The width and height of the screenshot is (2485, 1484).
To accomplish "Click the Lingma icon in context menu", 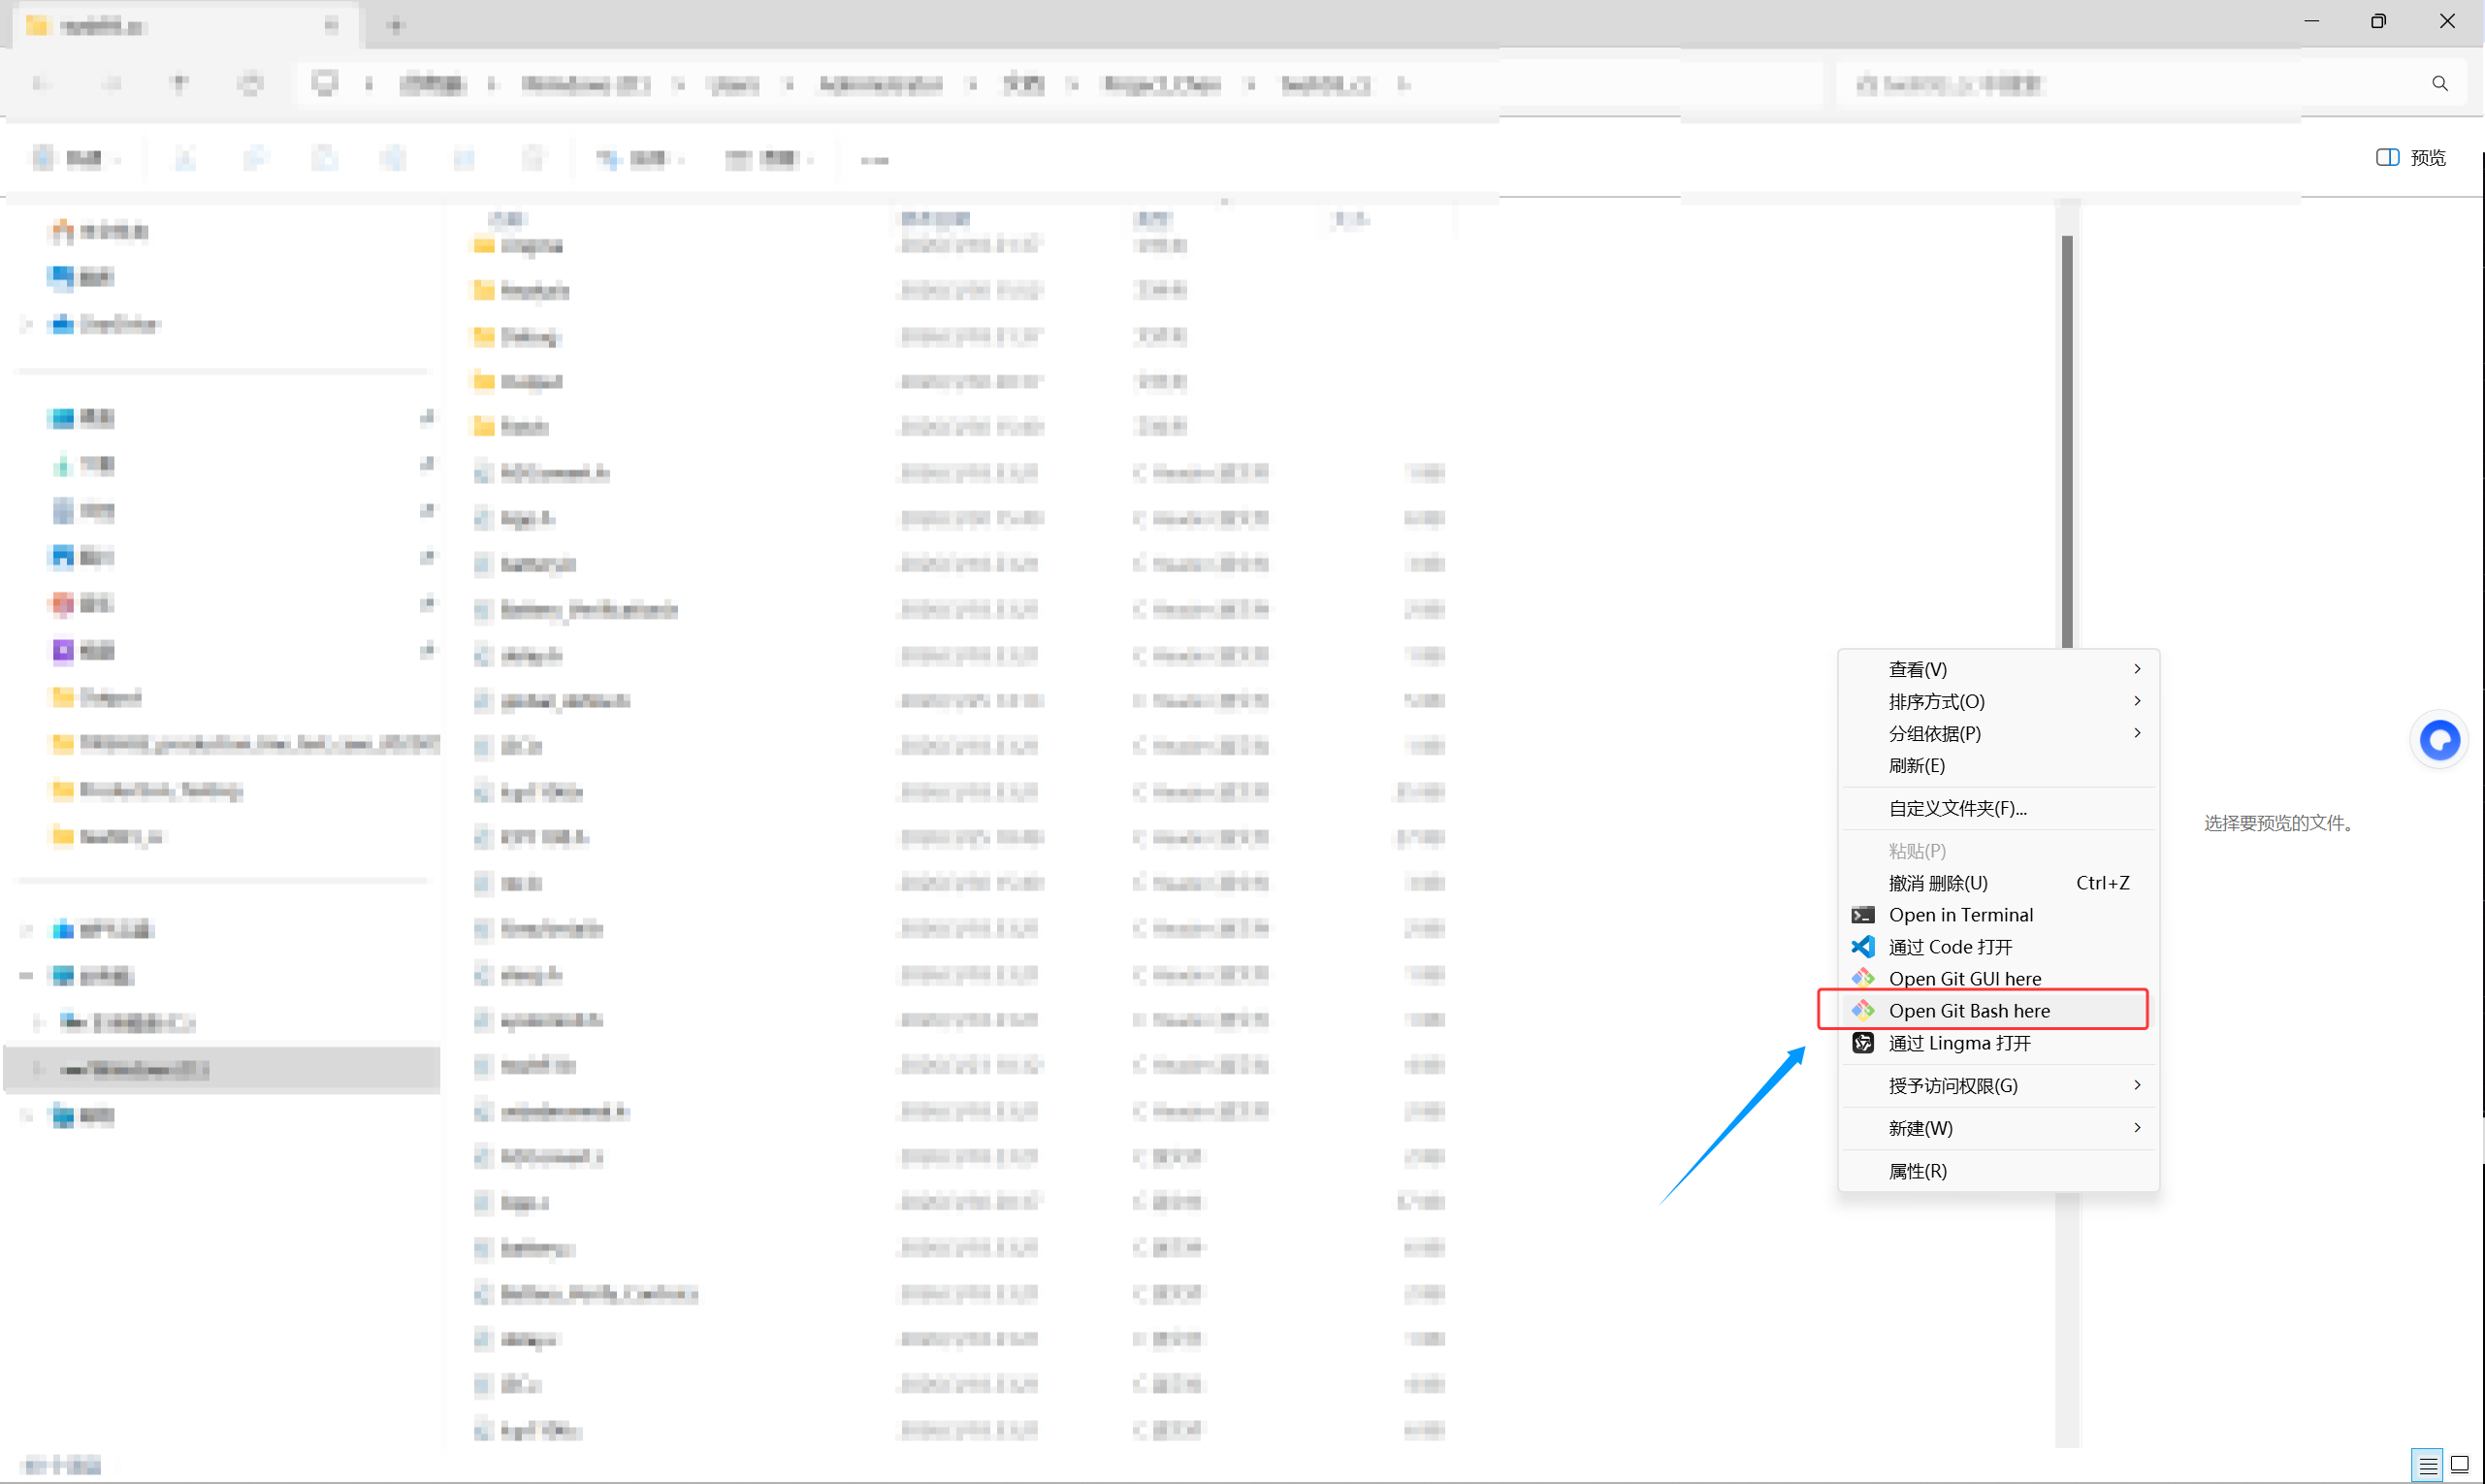I will (1862, 1043).
